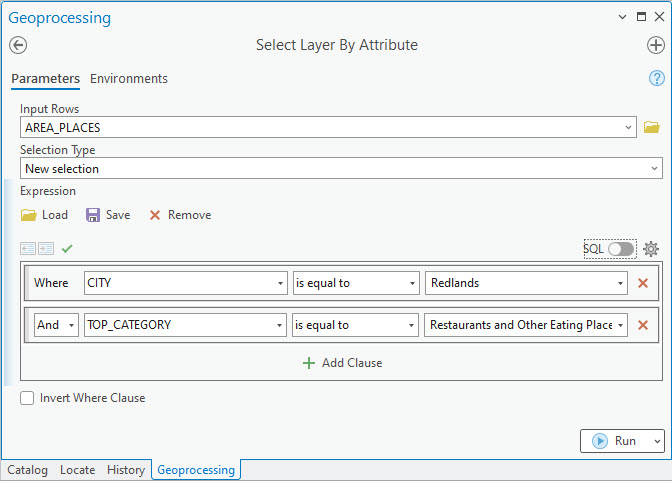The height and width of the screenshot is (481, 672).
Task: Toggle the SQL mode switch
Action: (x=620, y=249)
